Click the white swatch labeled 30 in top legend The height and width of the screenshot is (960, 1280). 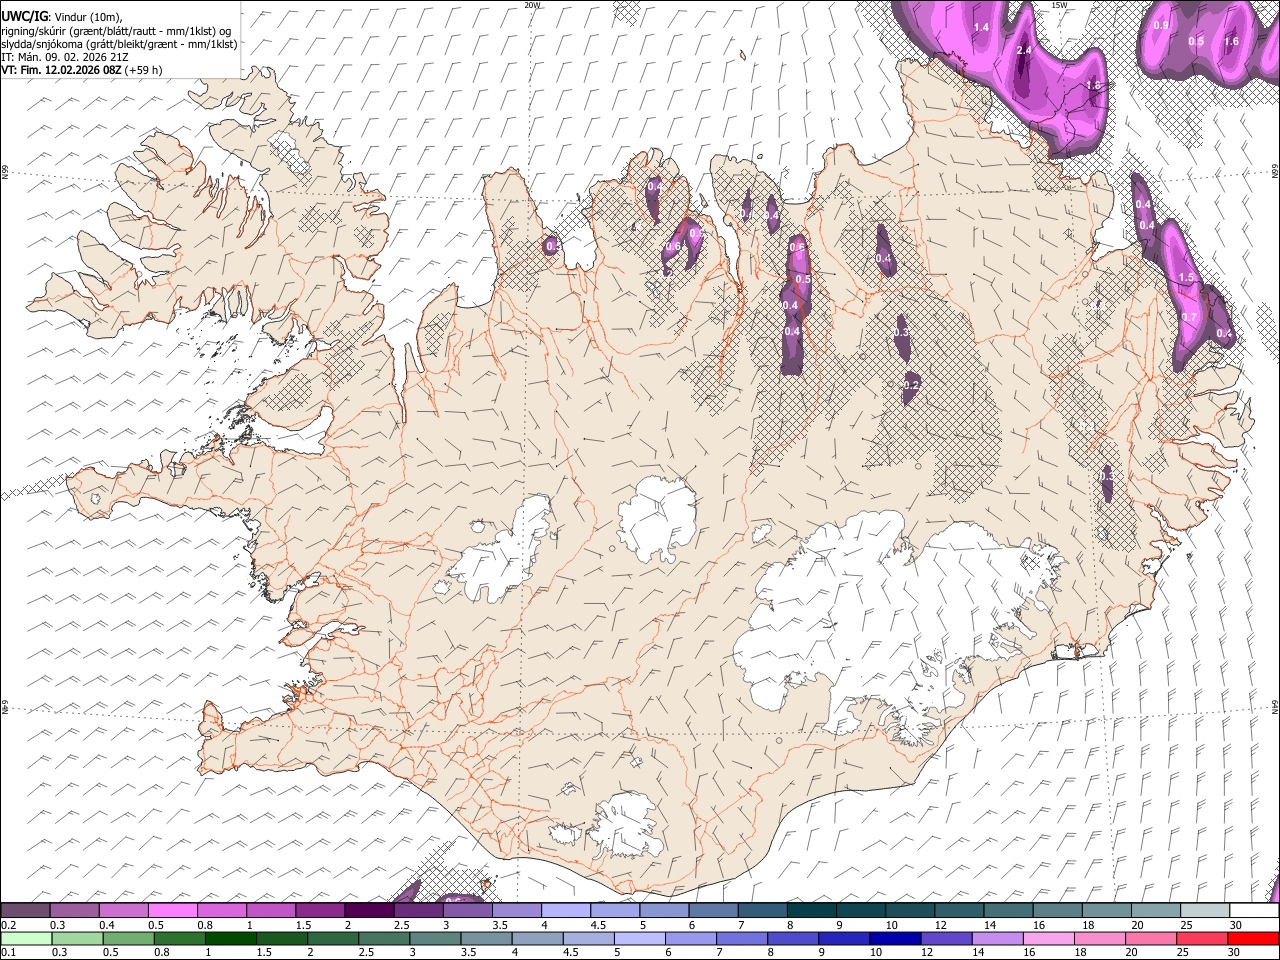[x=1255, y=911]
